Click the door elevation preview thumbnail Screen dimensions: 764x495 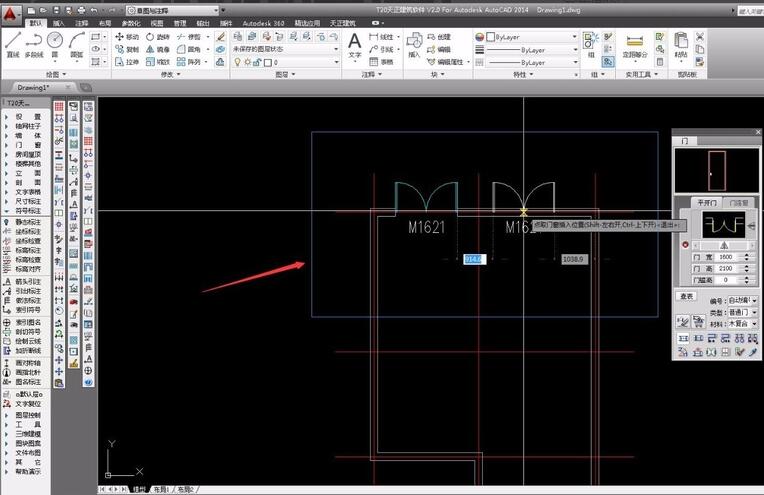click(716, 170)
